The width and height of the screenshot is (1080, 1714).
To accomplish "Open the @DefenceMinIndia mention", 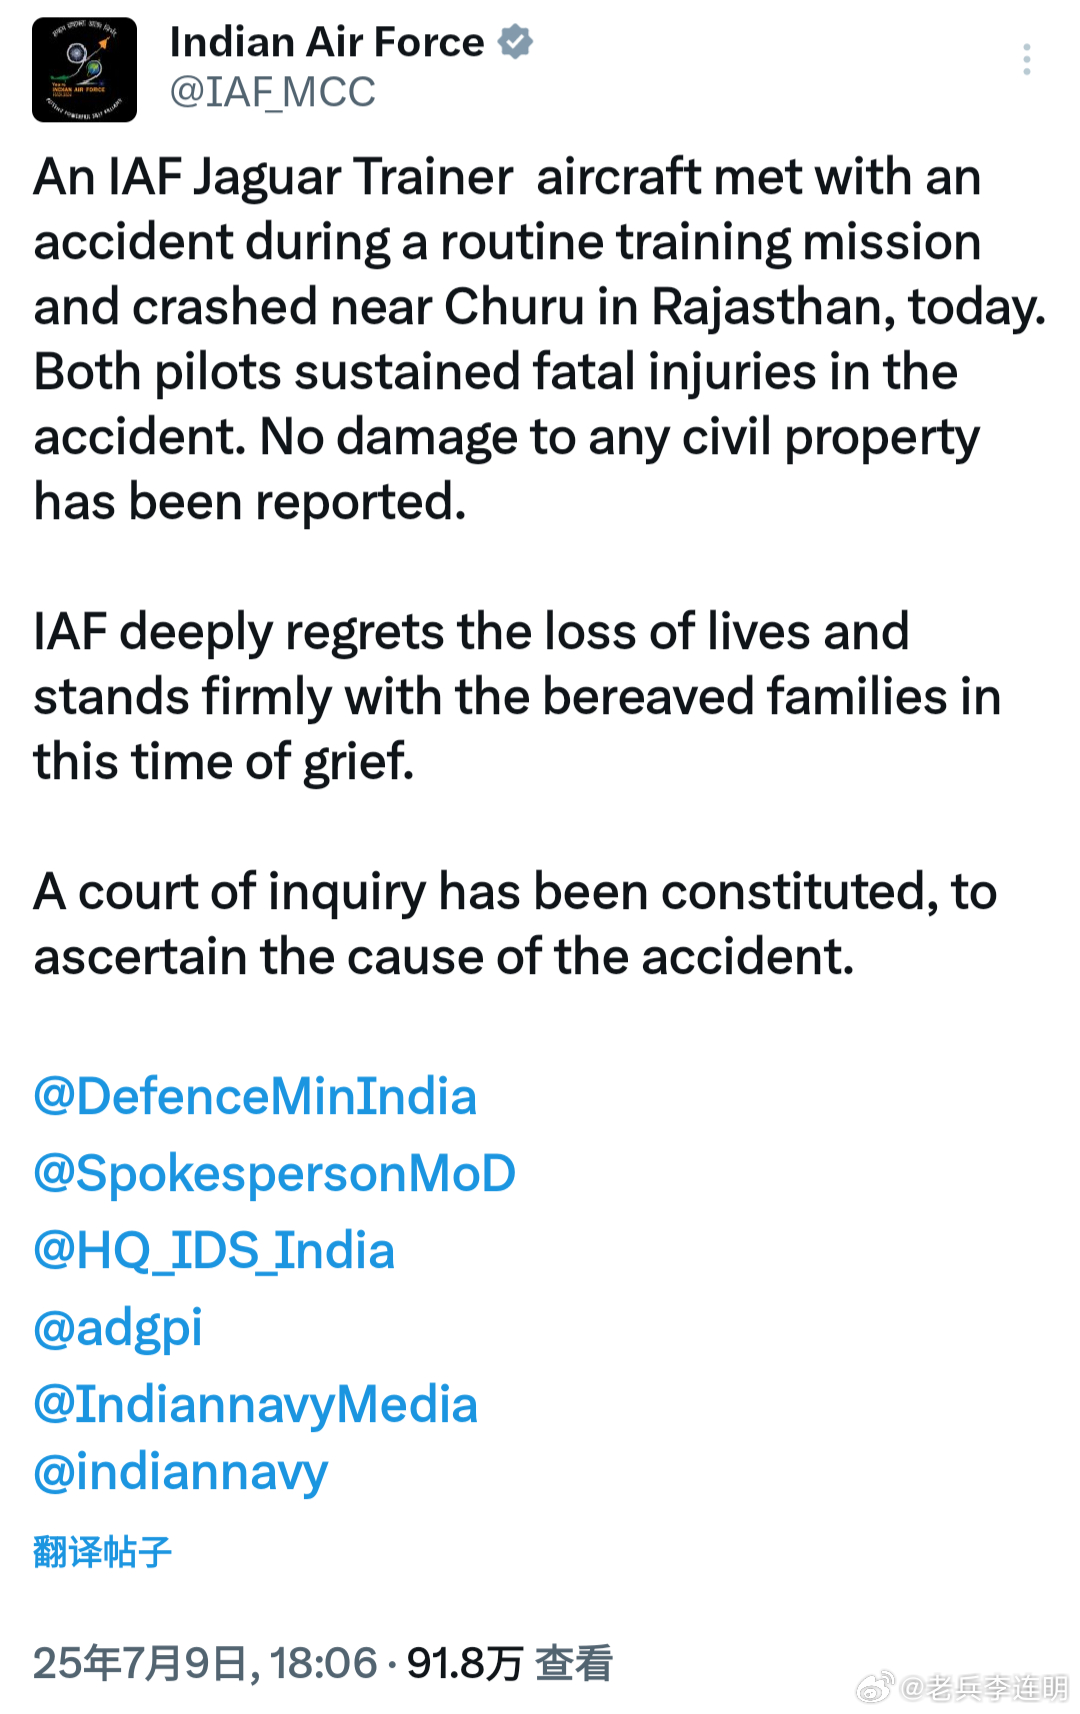I will click(255, 1097).
